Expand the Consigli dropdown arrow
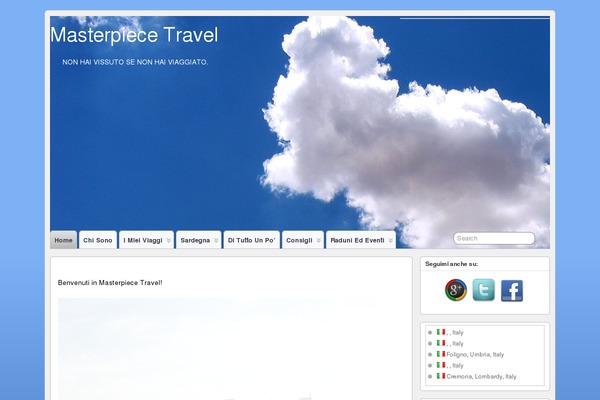This screenshot has height=400, width=600. 318,240
